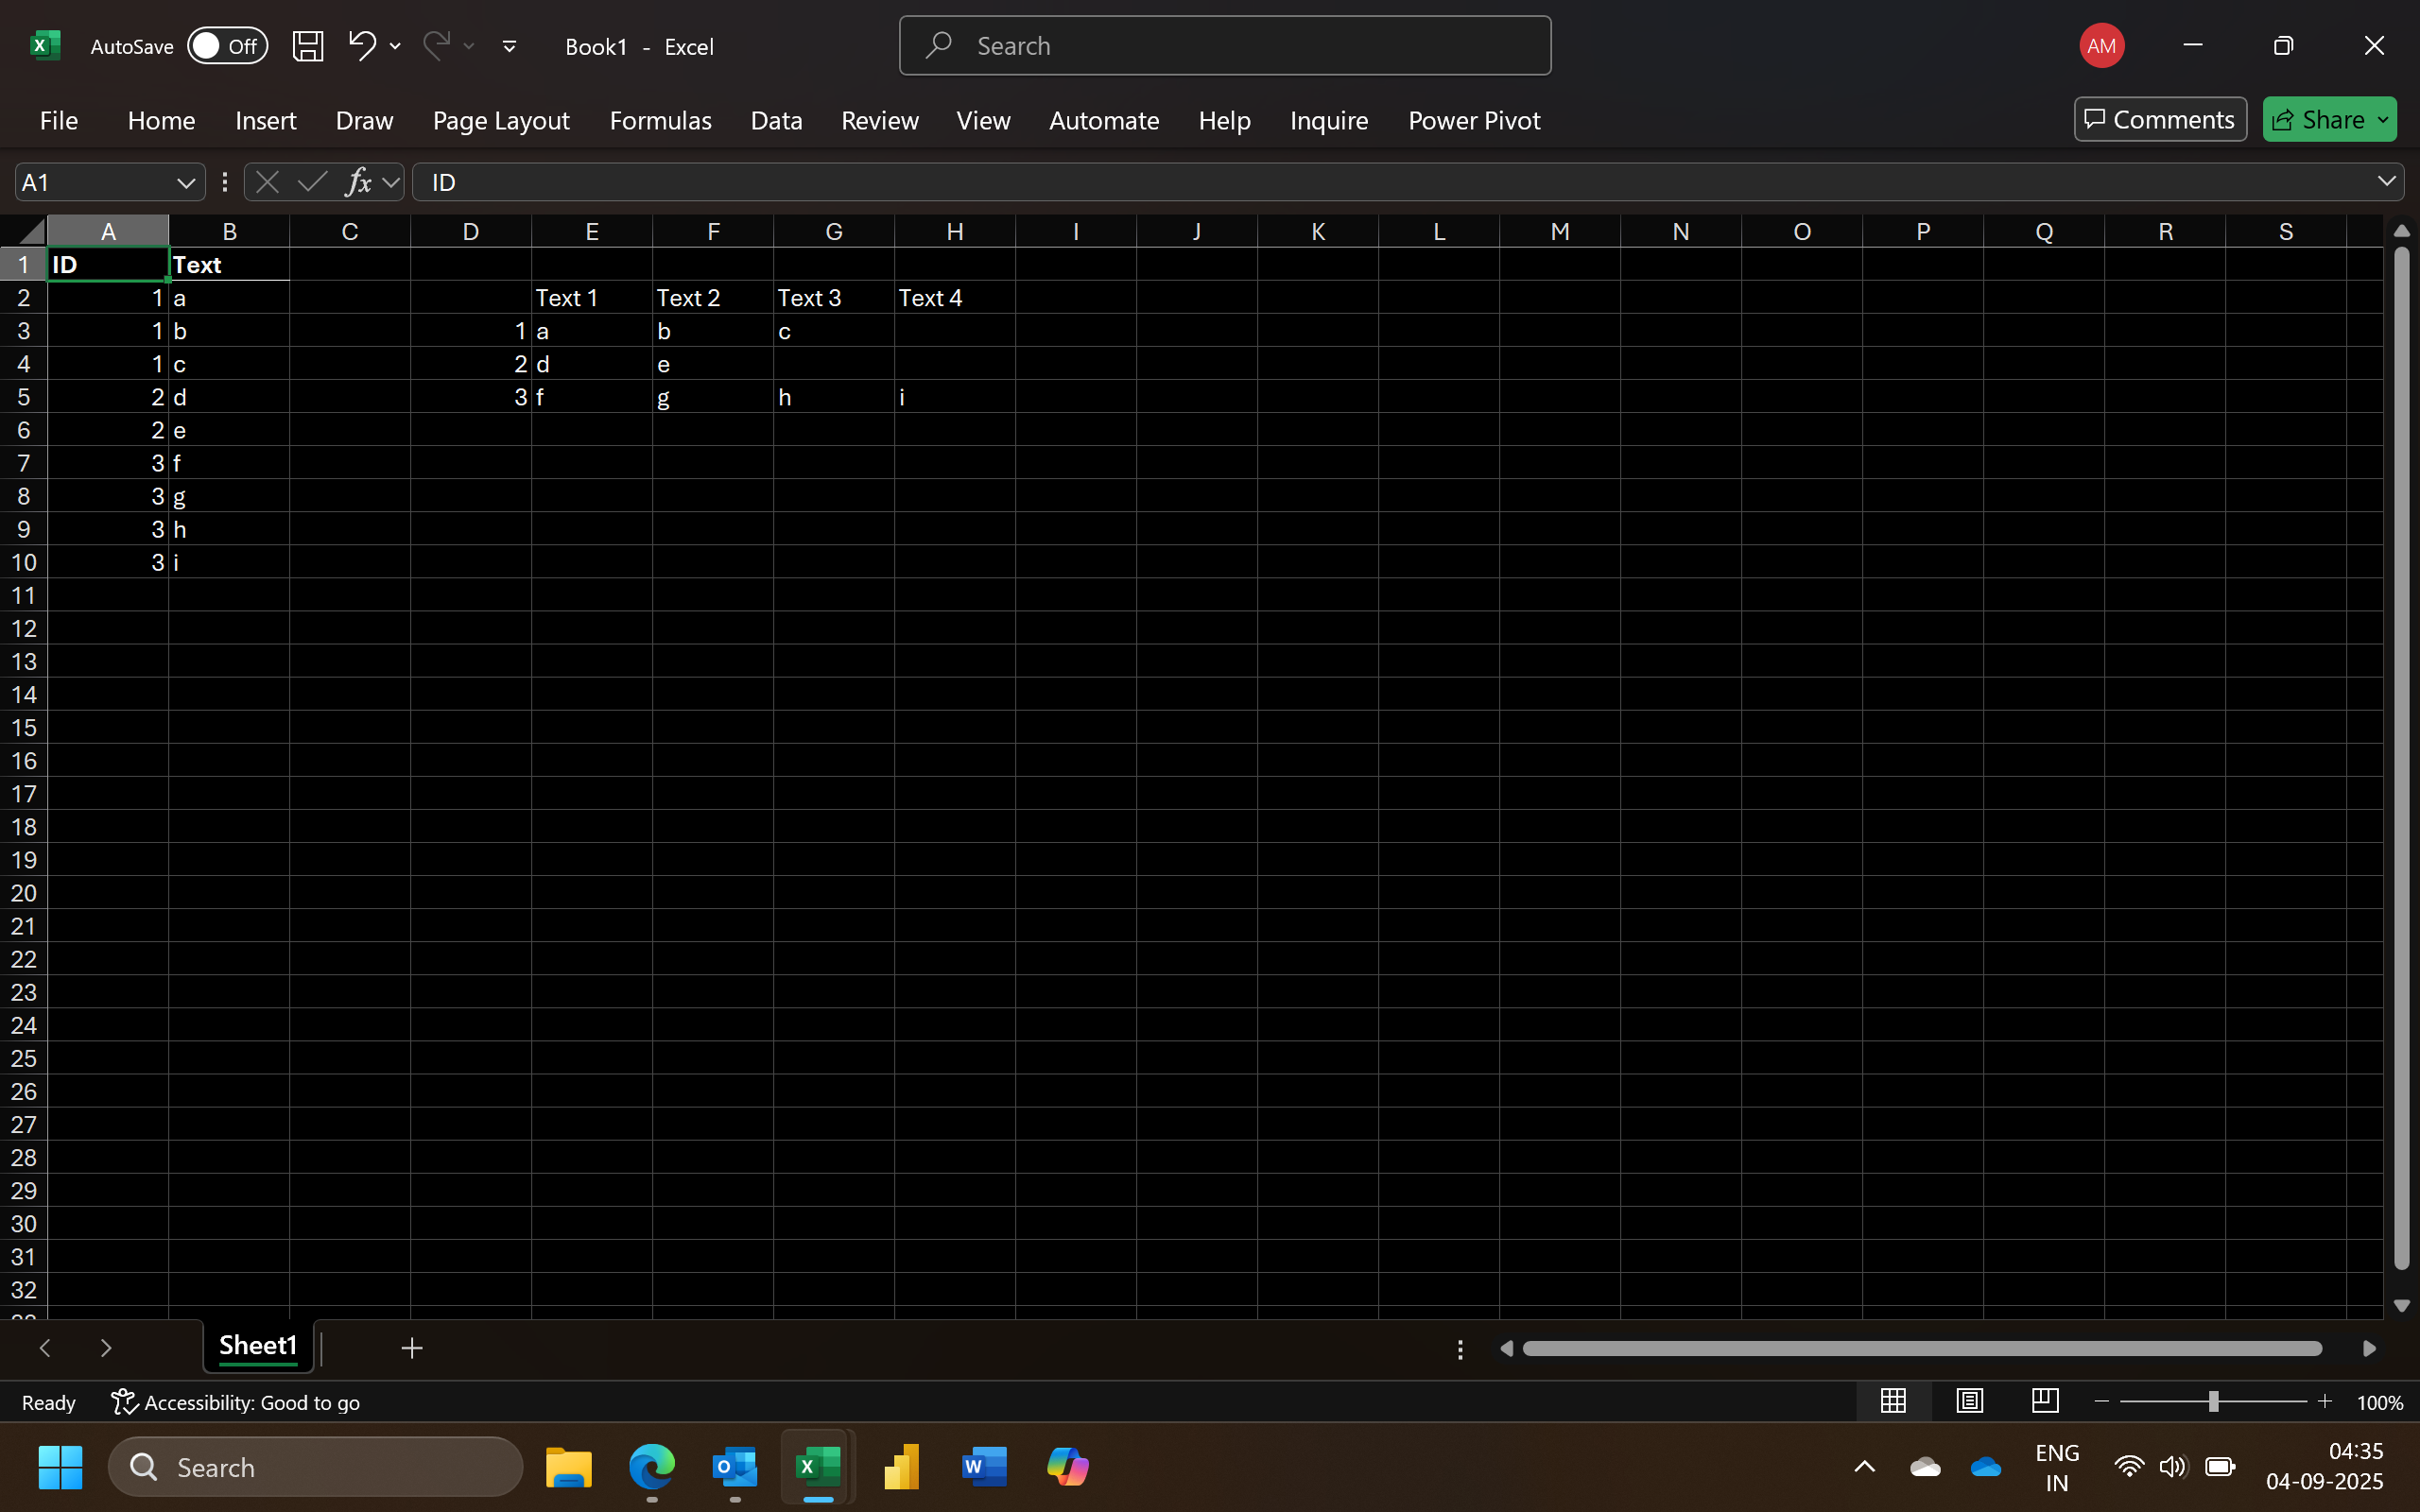The height and width of the screenshot is (1512, 2420).
Task: Add a new sheet with plus icon
Action: pyautogui.click(x=411, y=1348)
